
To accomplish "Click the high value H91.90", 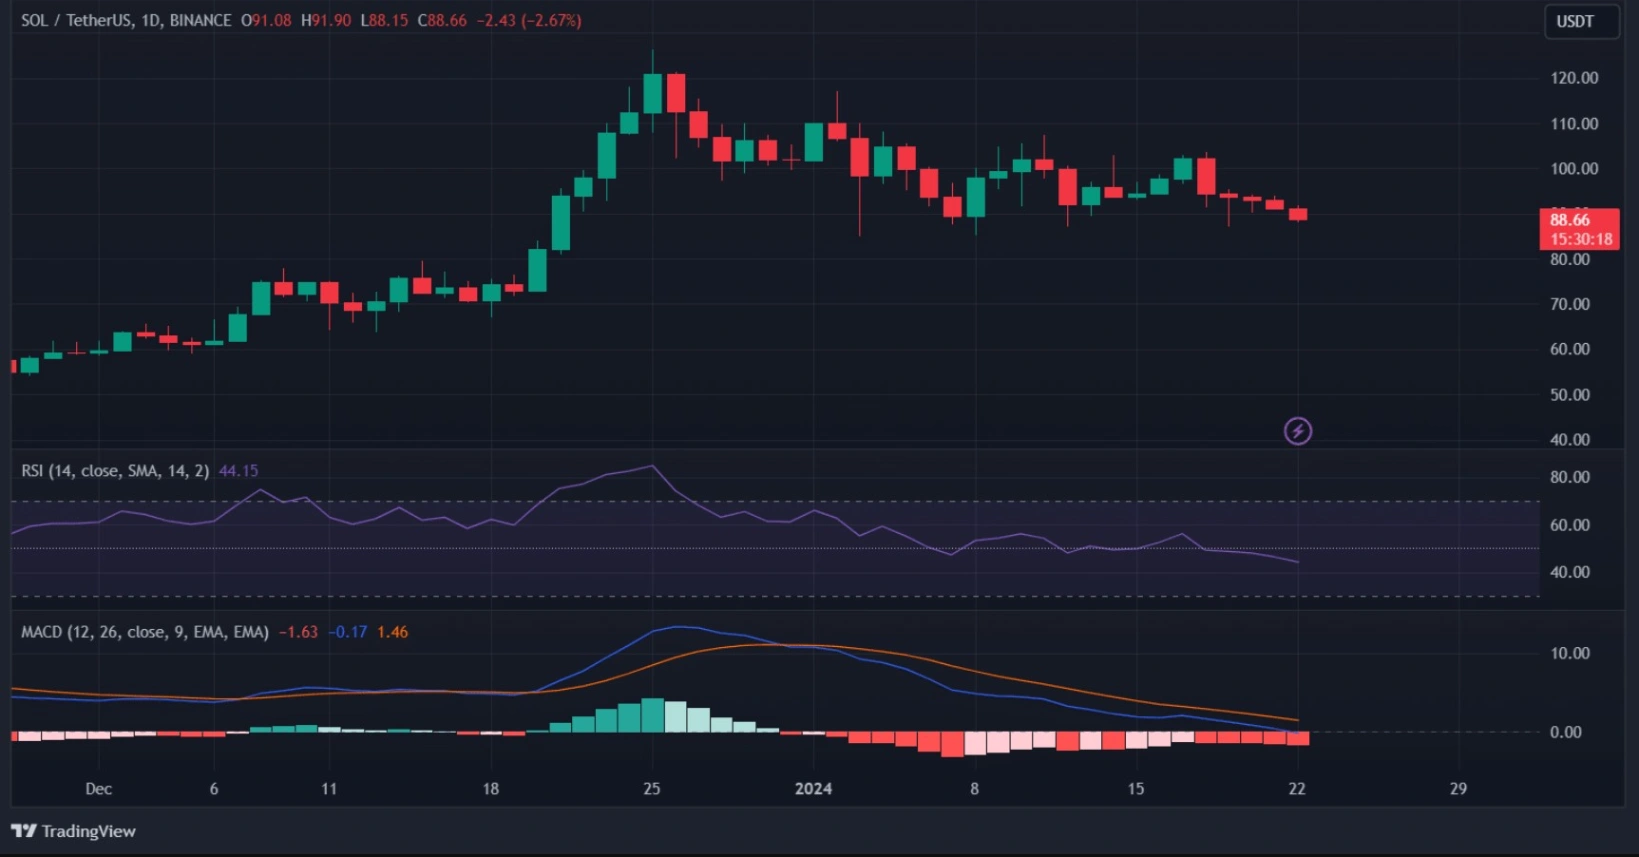I will (326, 20).
